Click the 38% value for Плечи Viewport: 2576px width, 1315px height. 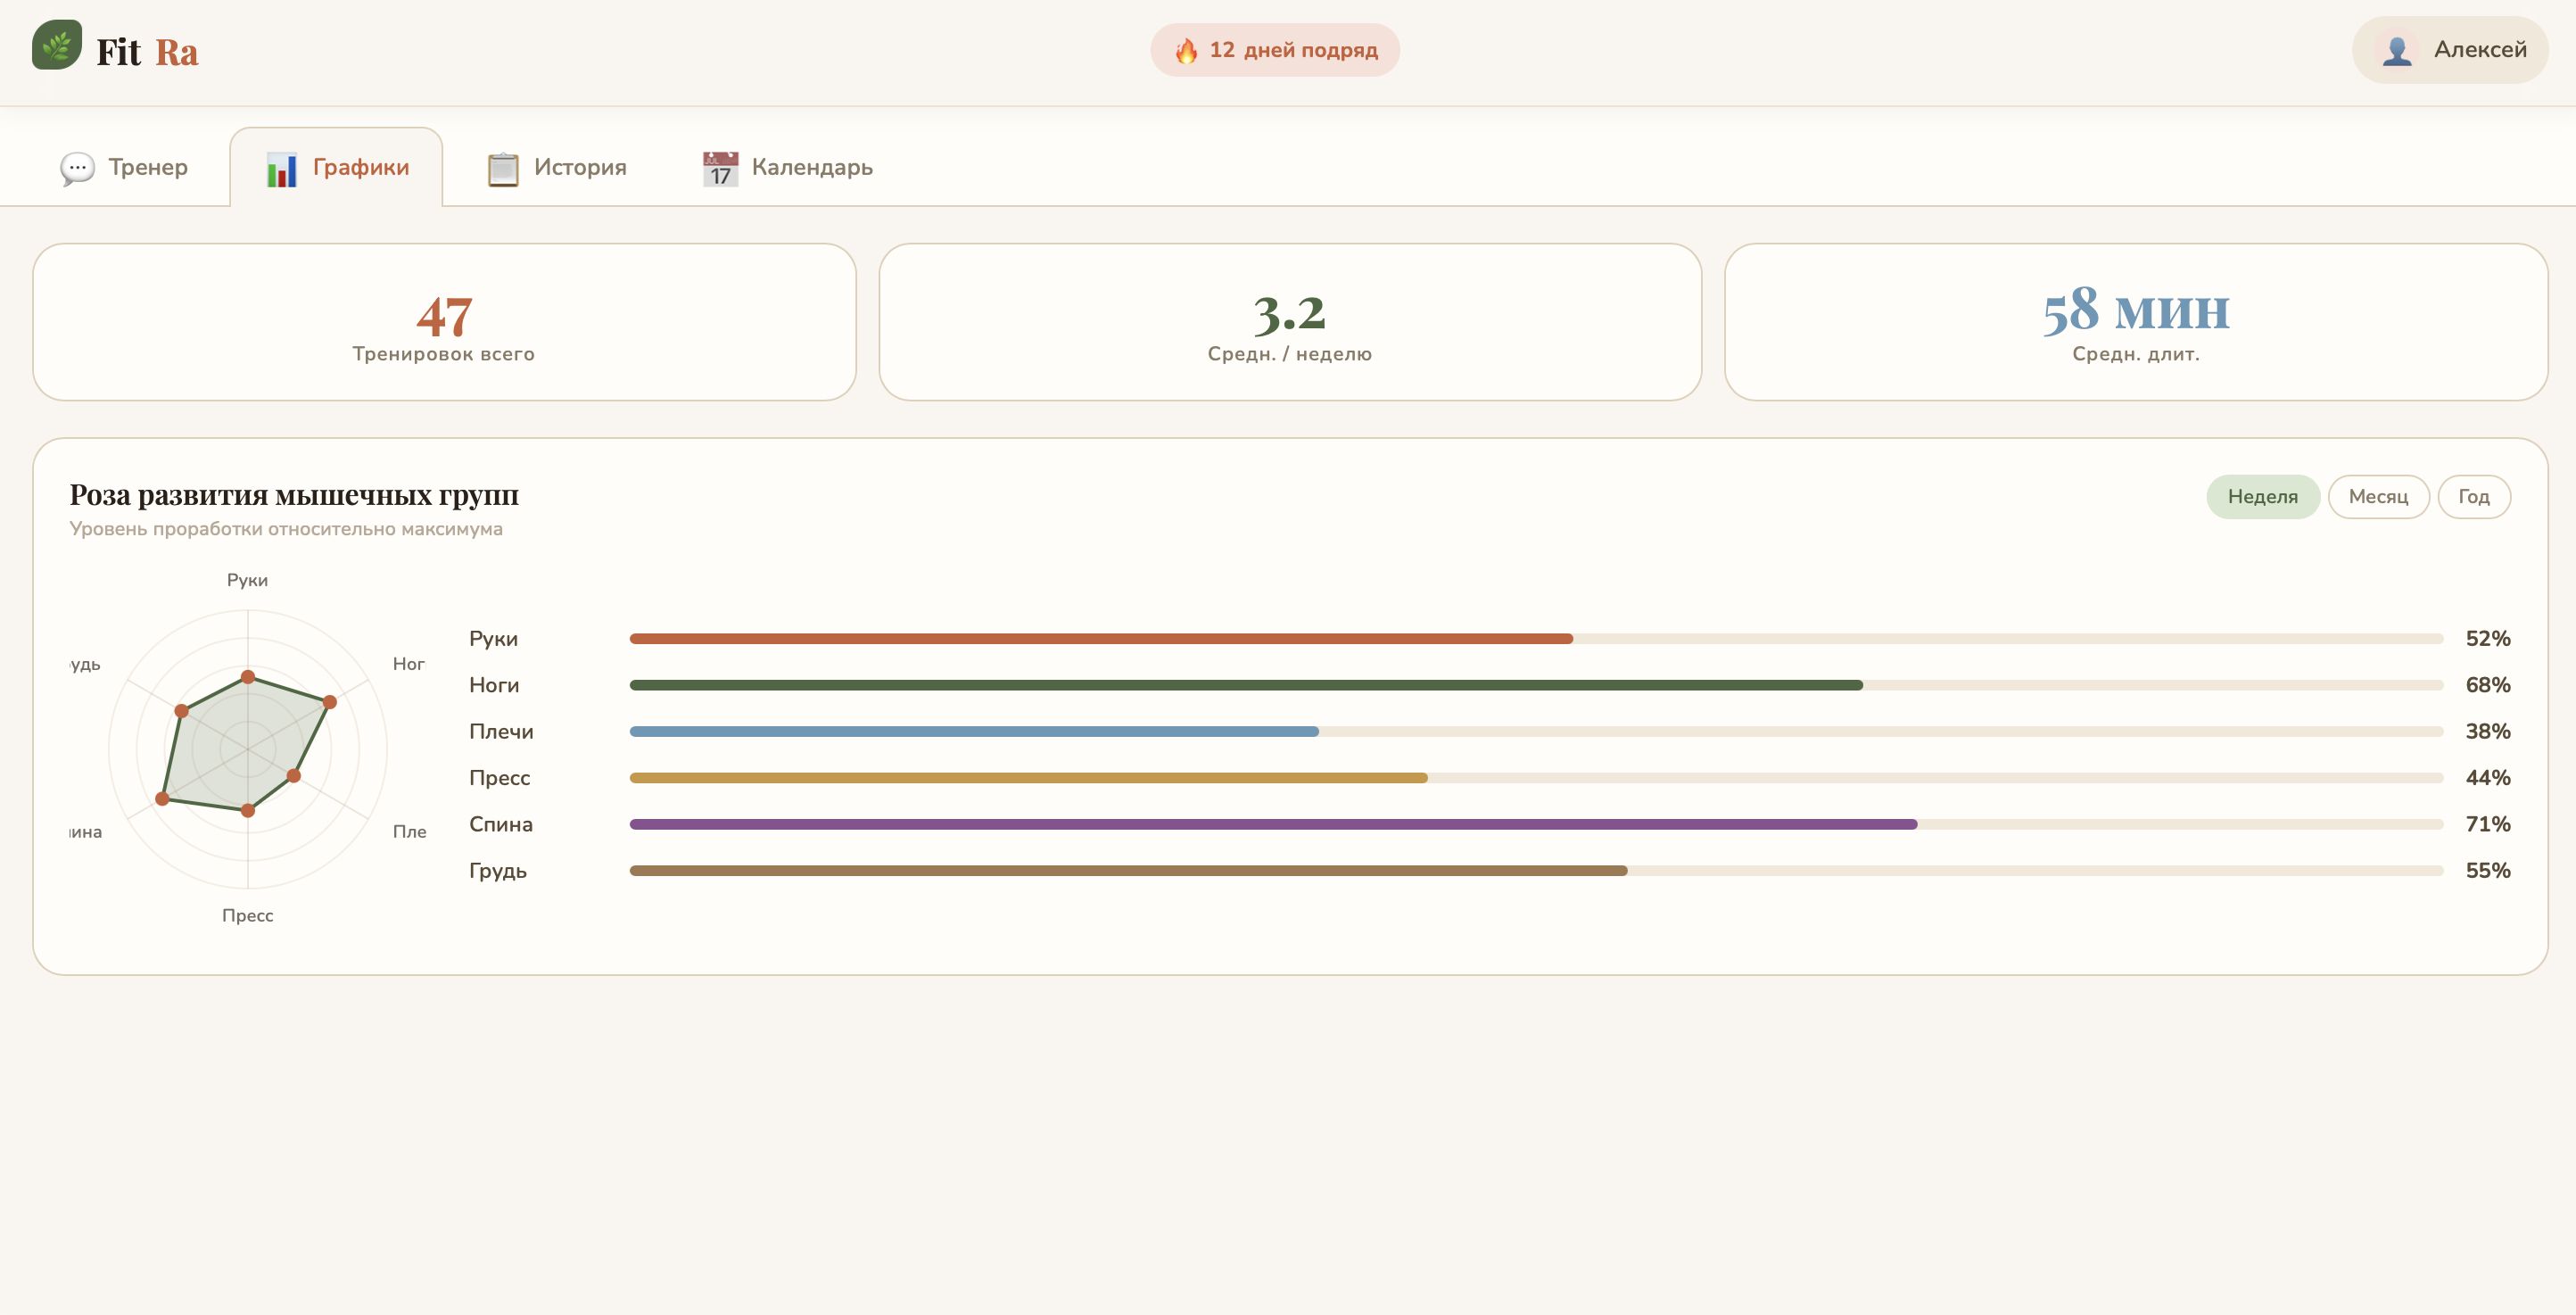tap(2487, 732)
